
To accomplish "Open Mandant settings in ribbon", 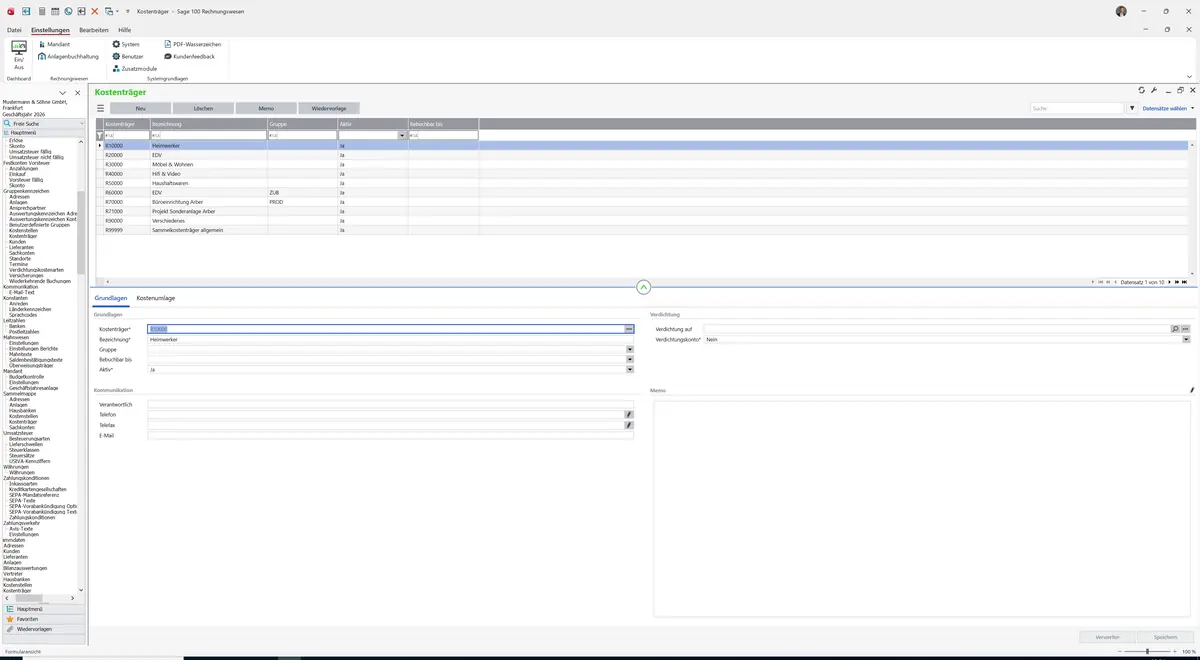I will pyautogui.click(x=55, y=44).
